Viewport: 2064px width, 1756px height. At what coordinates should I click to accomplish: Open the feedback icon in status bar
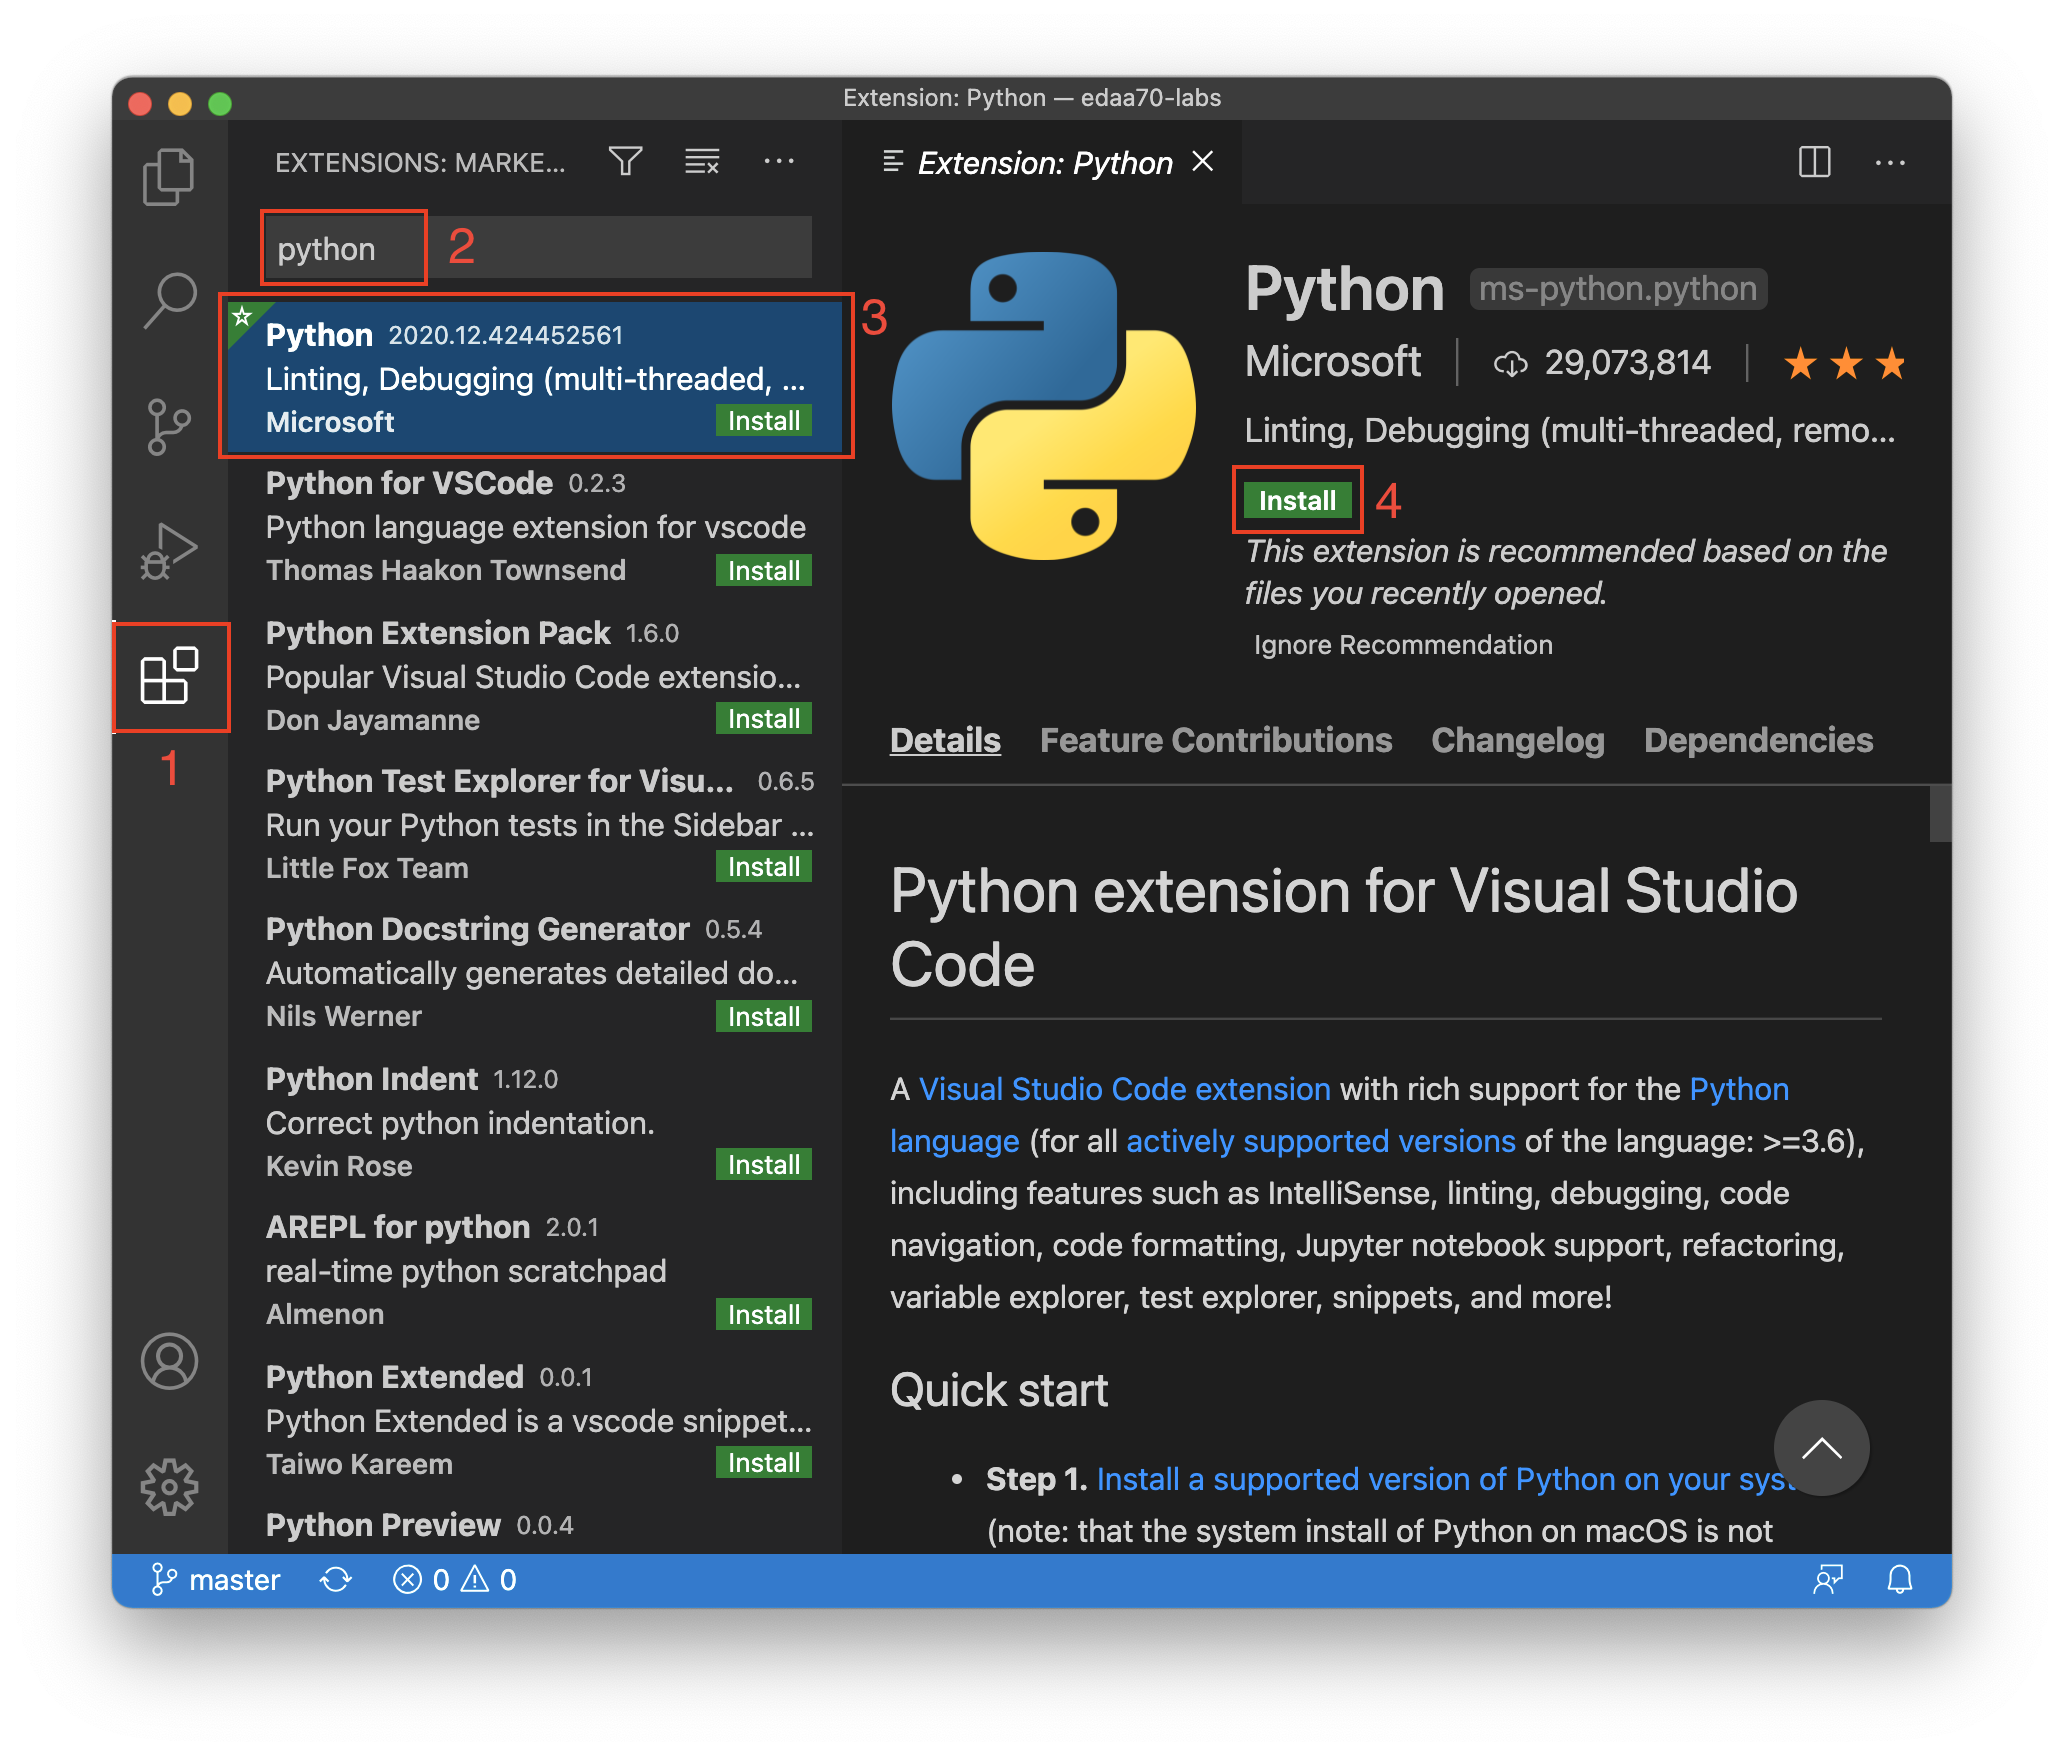point(1828,1580)
